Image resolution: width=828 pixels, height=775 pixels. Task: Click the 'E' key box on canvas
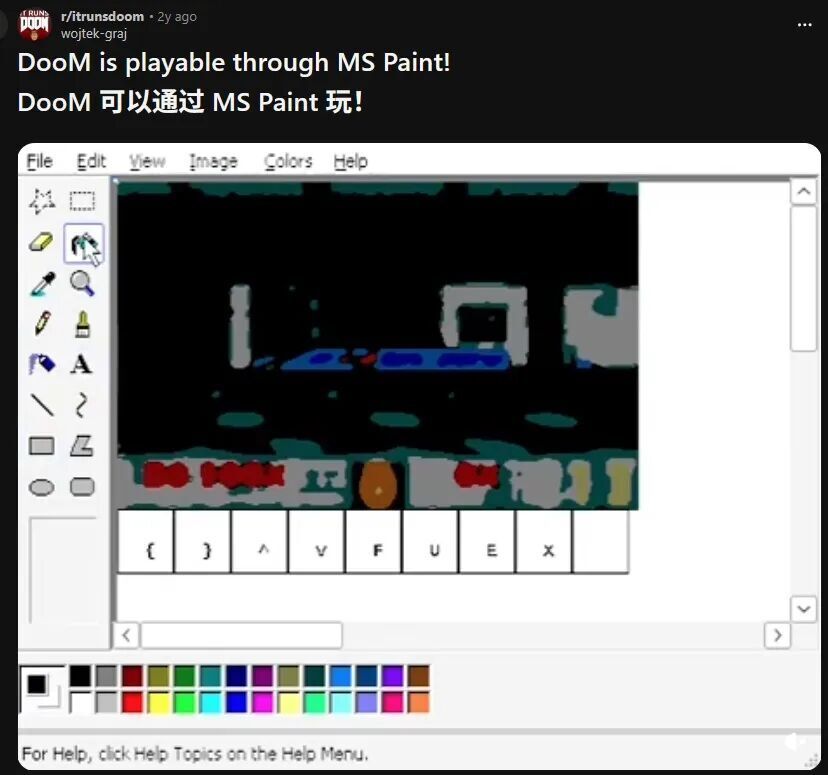click(x=488, y=542)
